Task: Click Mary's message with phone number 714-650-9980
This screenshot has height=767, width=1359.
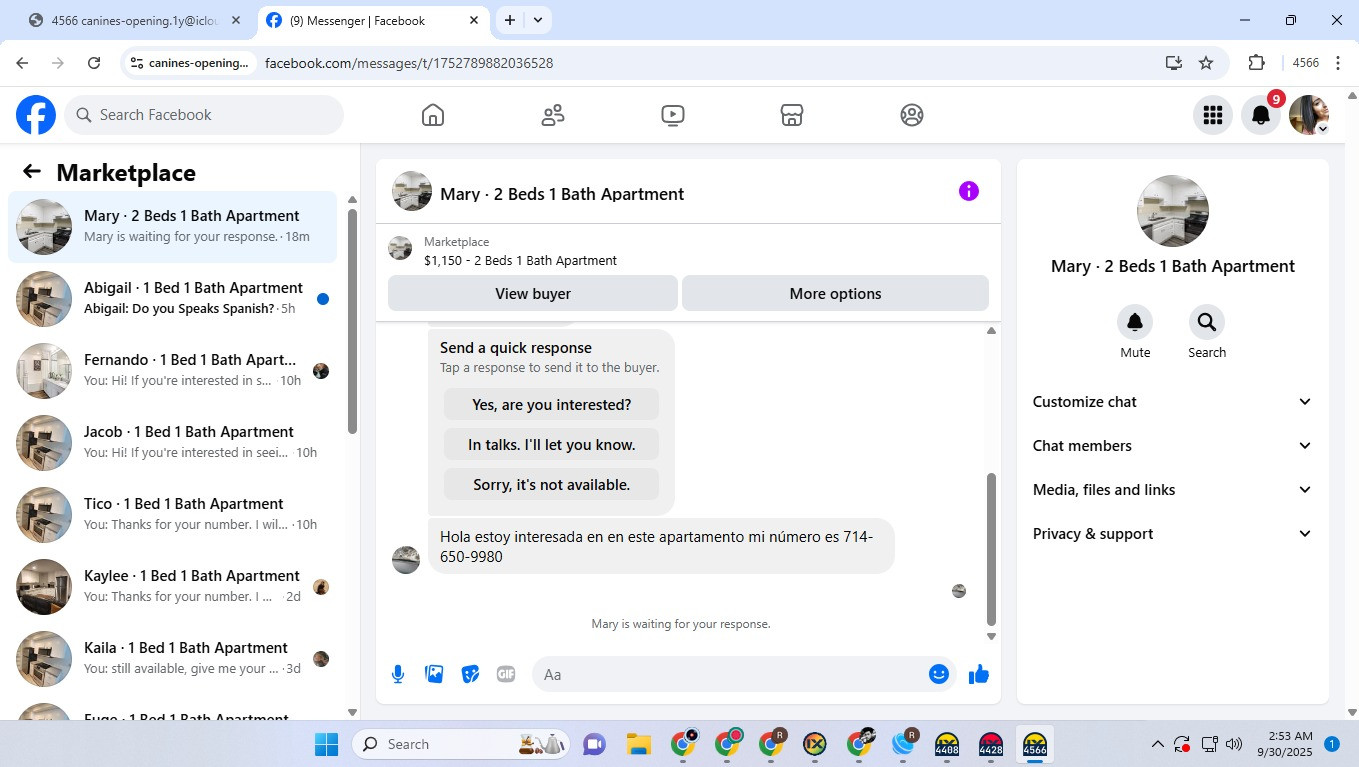Action: point(661,546)
